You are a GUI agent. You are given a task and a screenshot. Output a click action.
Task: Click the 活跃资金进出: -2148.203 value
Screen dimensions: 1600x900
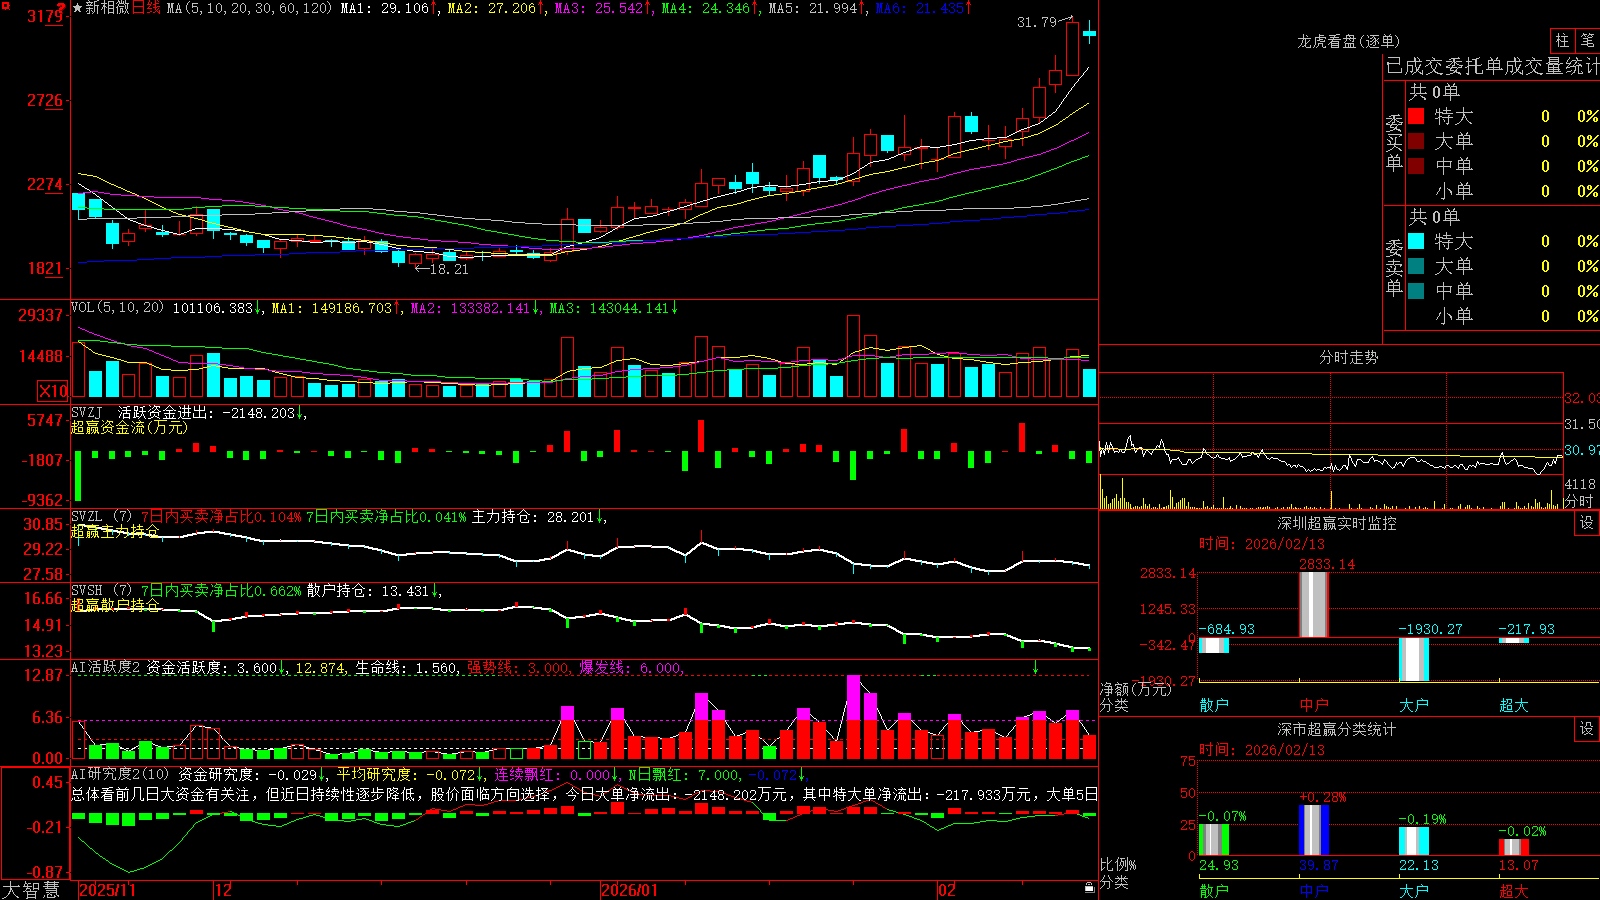tap(207, 412)
